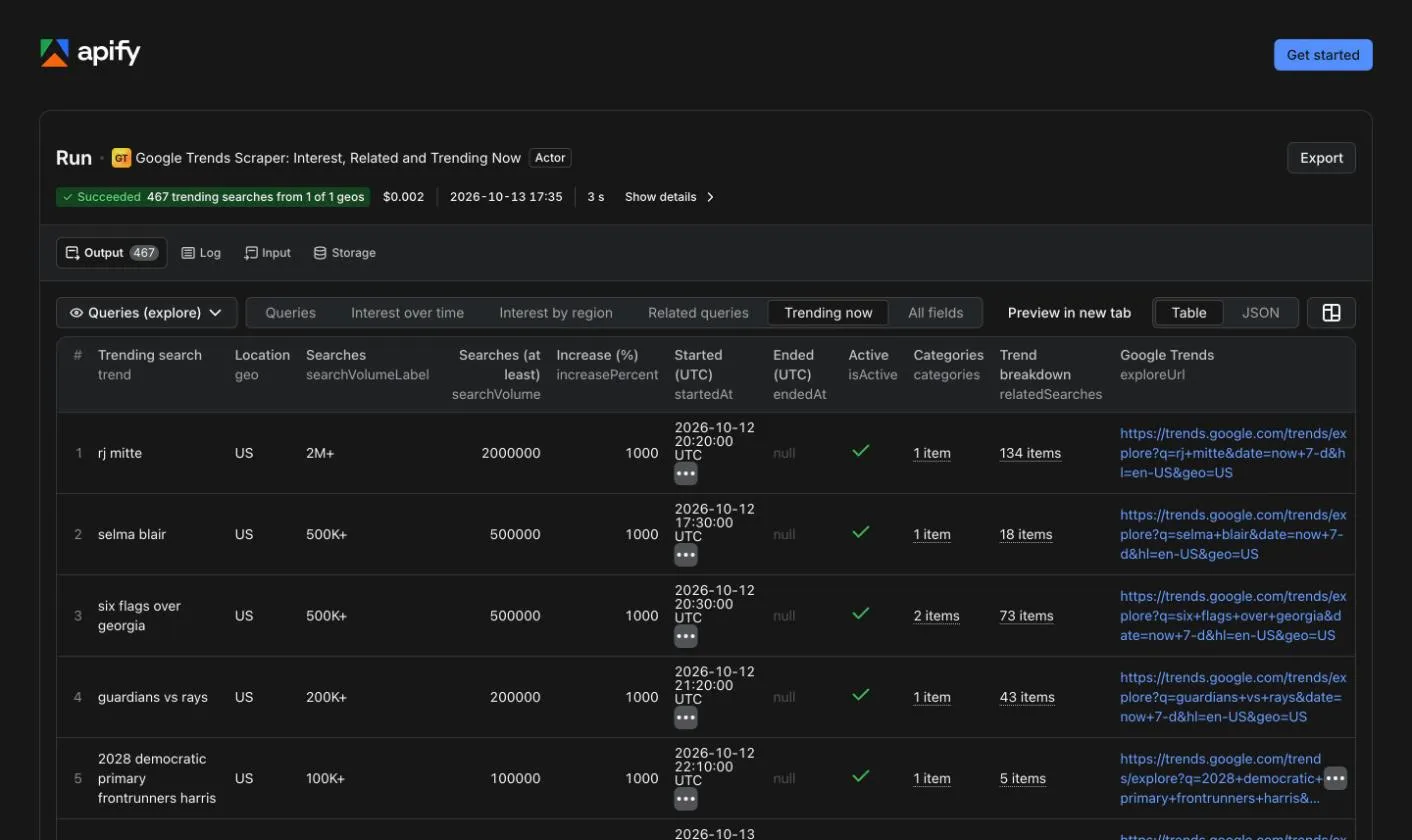1412x840 pixels.
Task: Open the Queries (explore) view dropdown
Action: (x=147, y=313)
